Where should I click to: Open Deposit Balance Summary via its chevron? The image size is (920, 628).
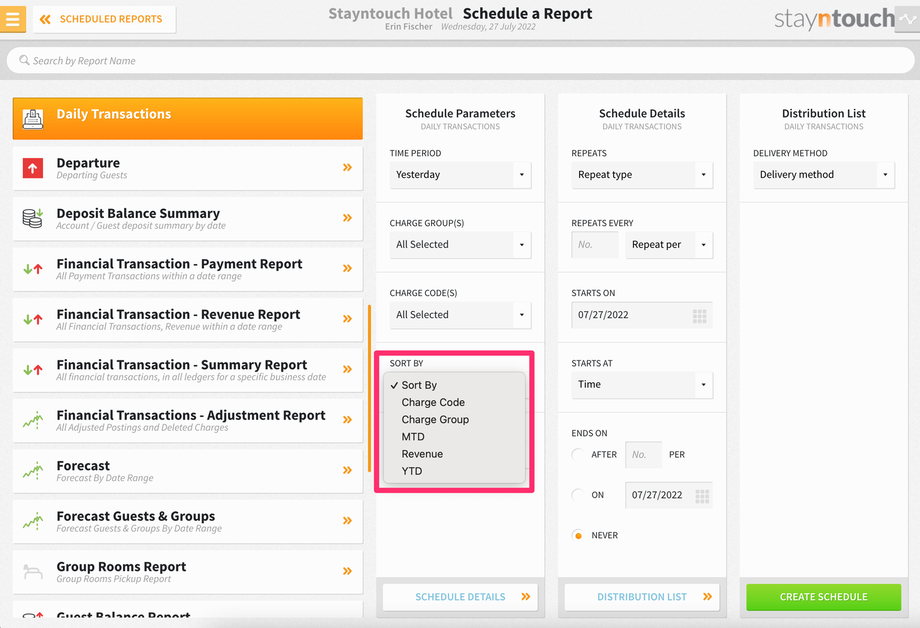coord(347,218)
